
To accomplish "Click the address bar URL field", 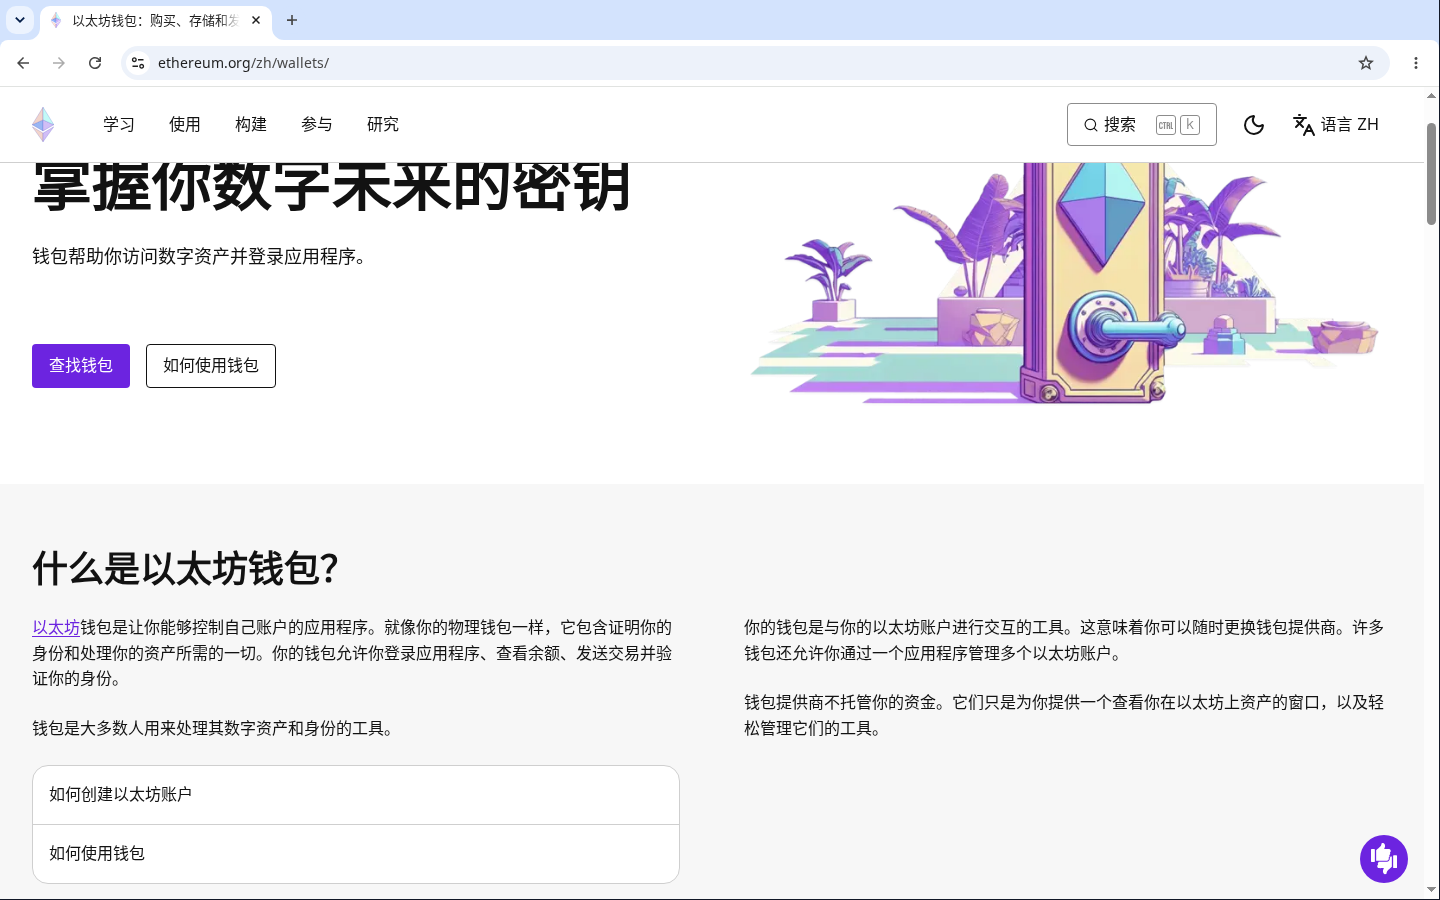I will pyautogui.click(x=755, y=63).
